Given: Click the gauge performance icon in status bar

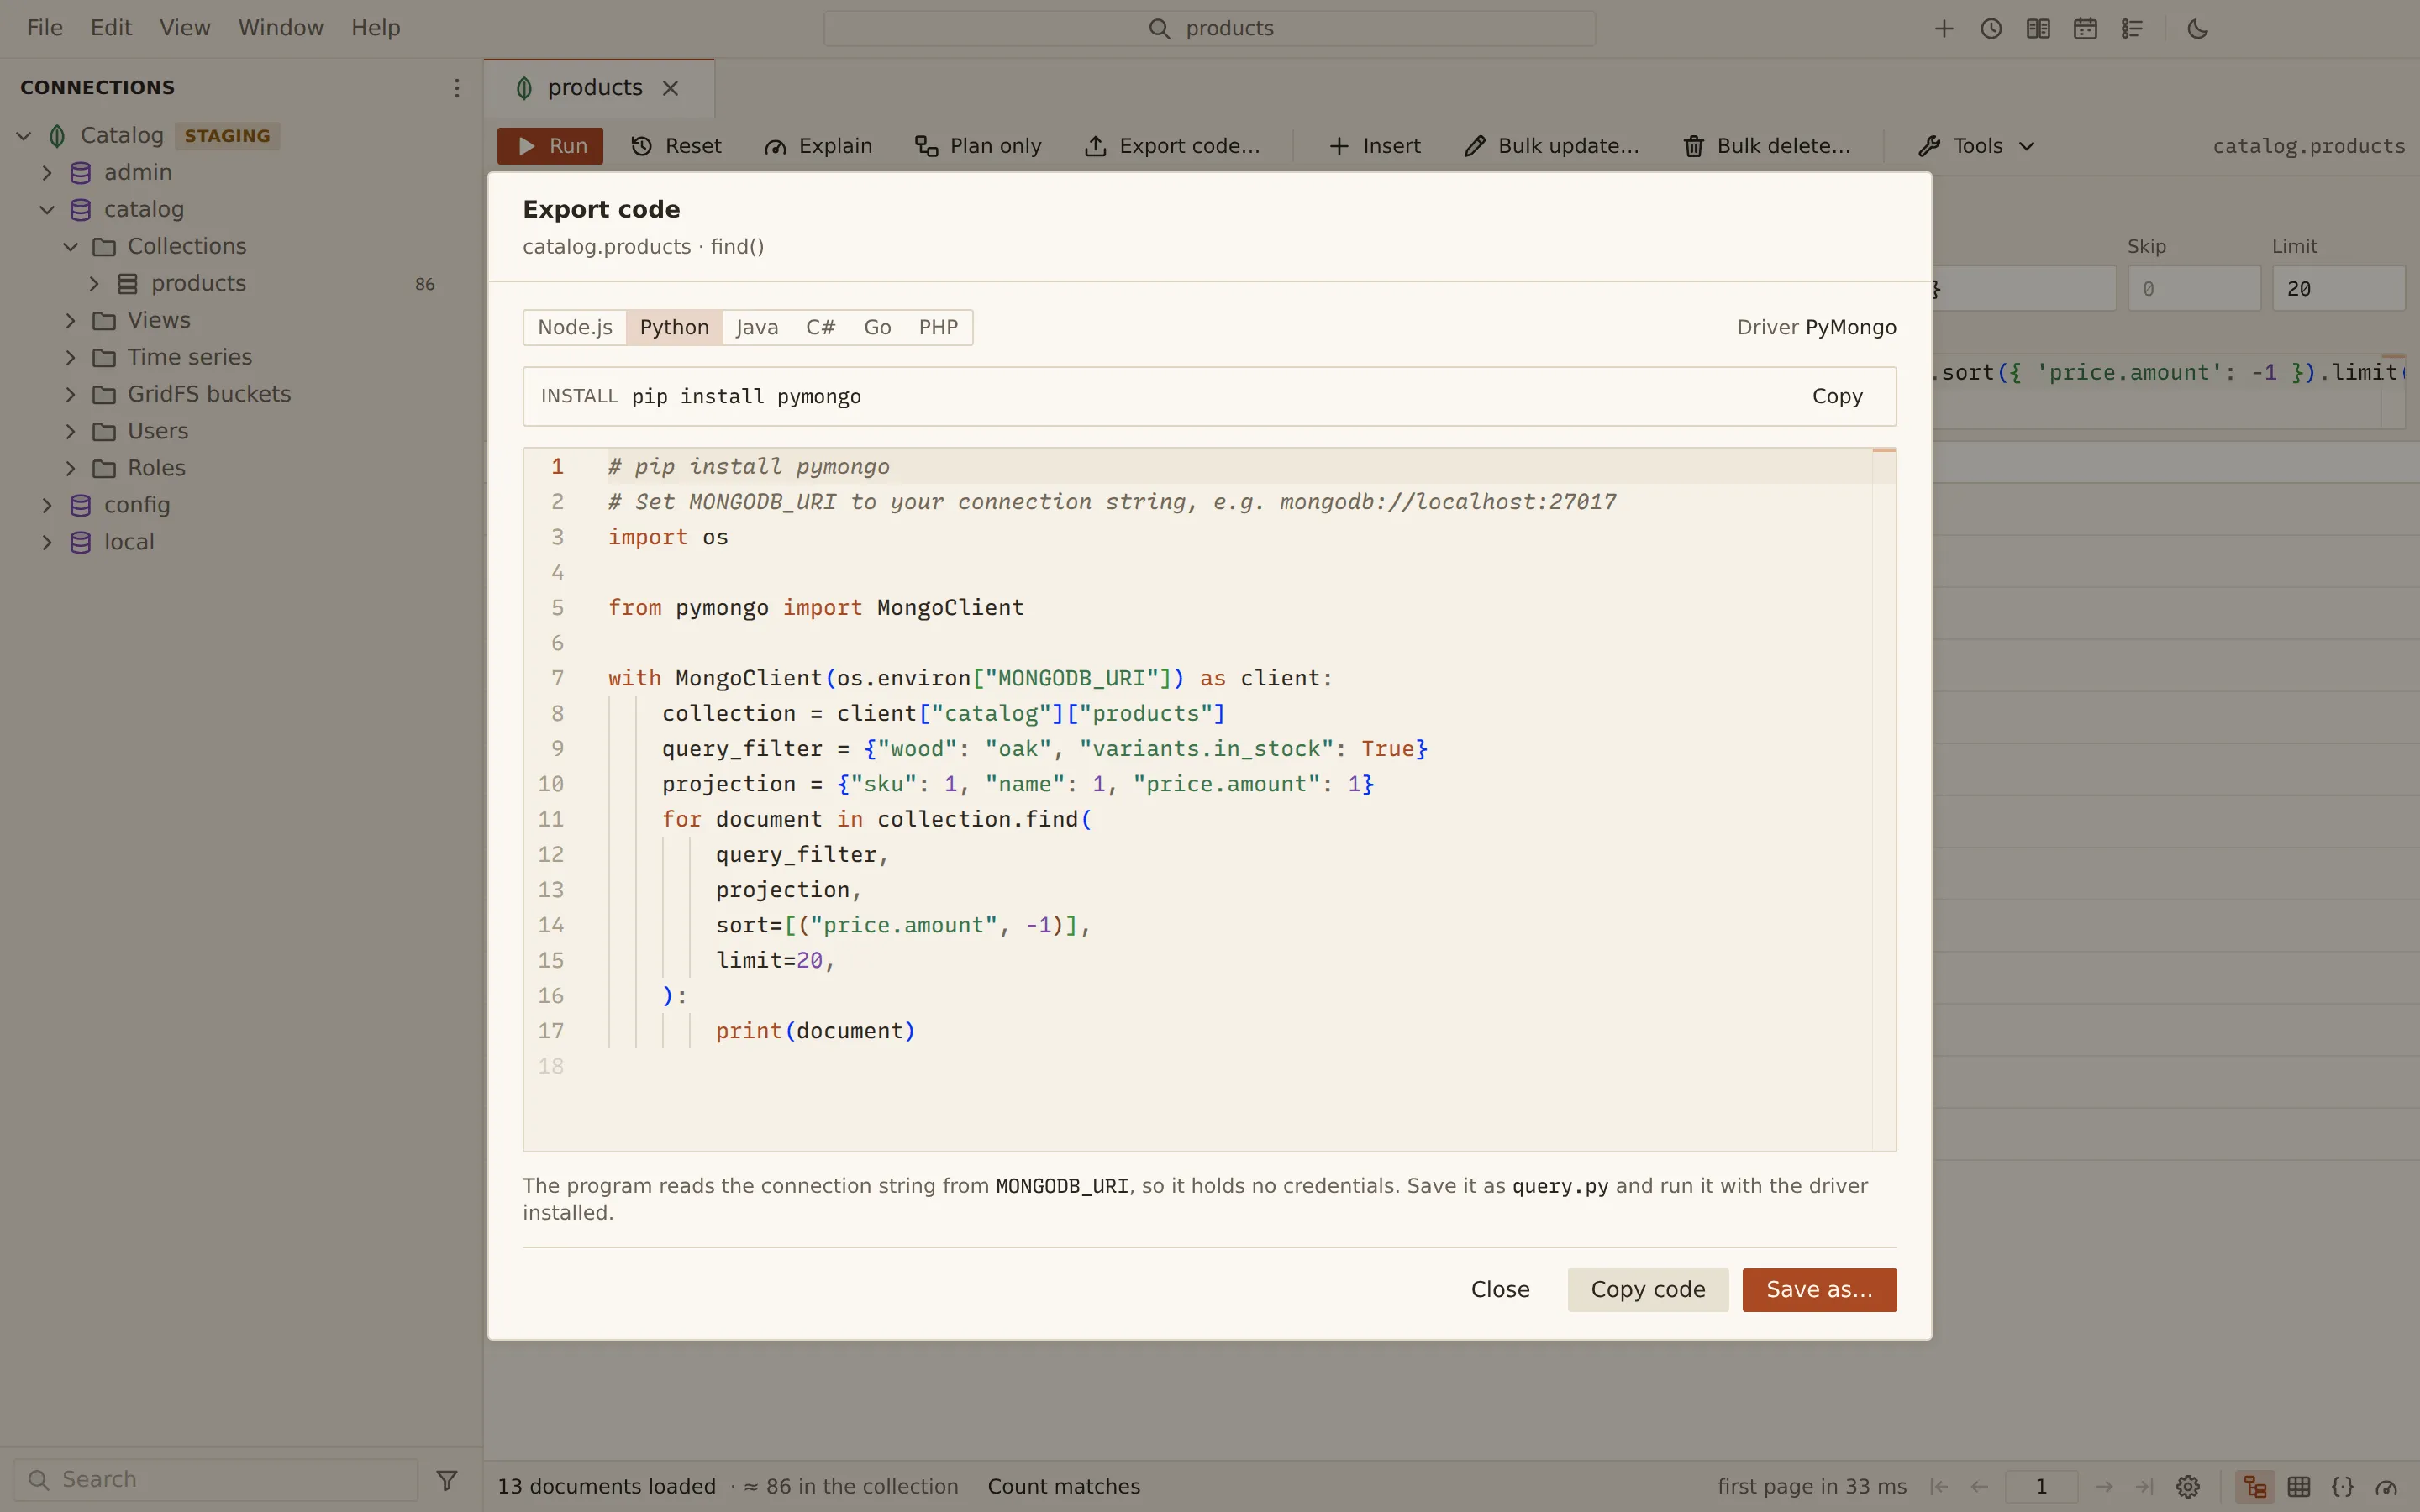Looking at the screenshot, I should pos(2387,1487).
